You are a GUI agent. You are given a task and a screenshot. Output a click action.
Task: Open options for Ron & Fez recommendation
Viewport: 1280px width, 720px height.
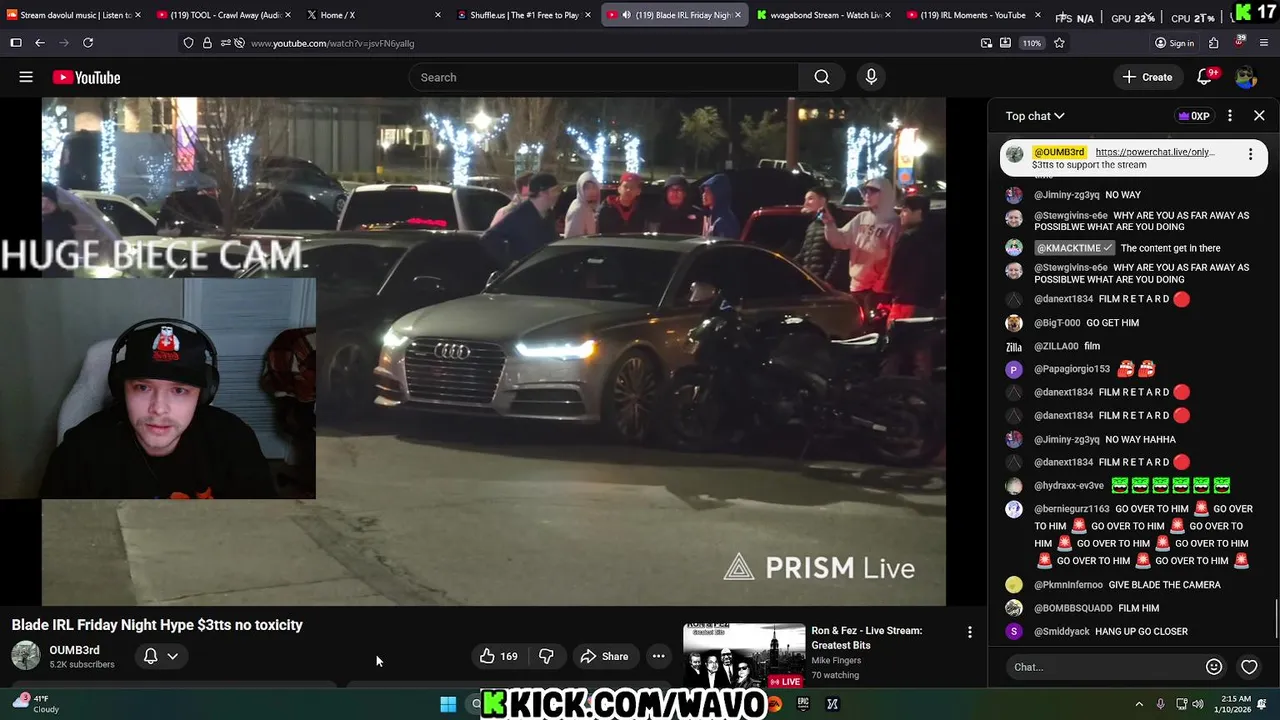[x=969, y=632]
